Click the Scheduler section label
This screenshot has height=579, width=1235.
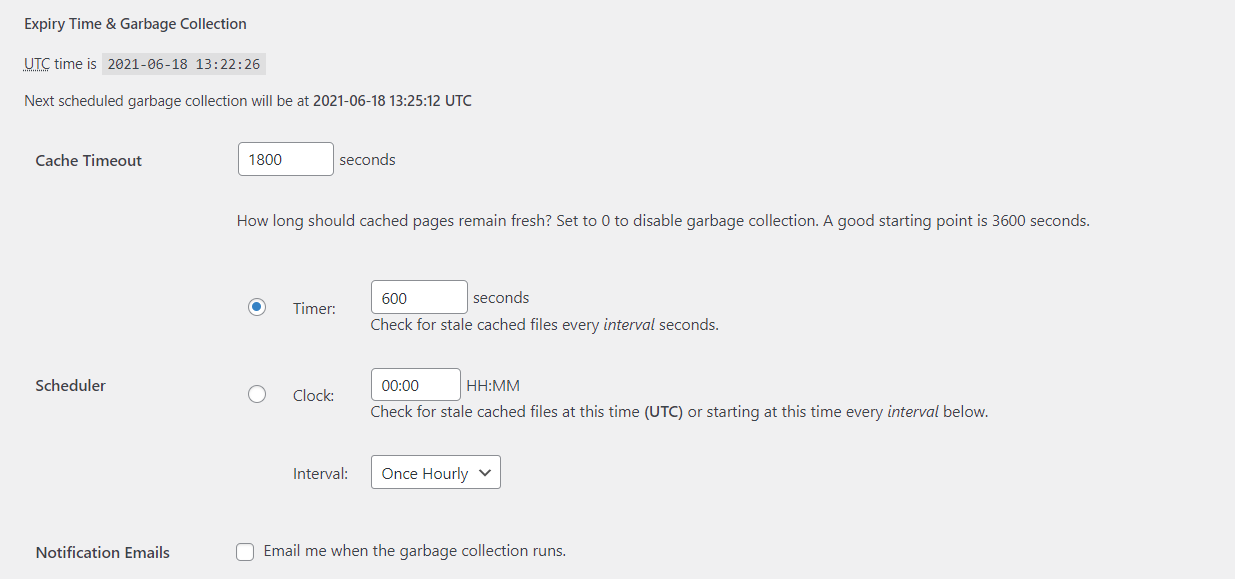70,385
